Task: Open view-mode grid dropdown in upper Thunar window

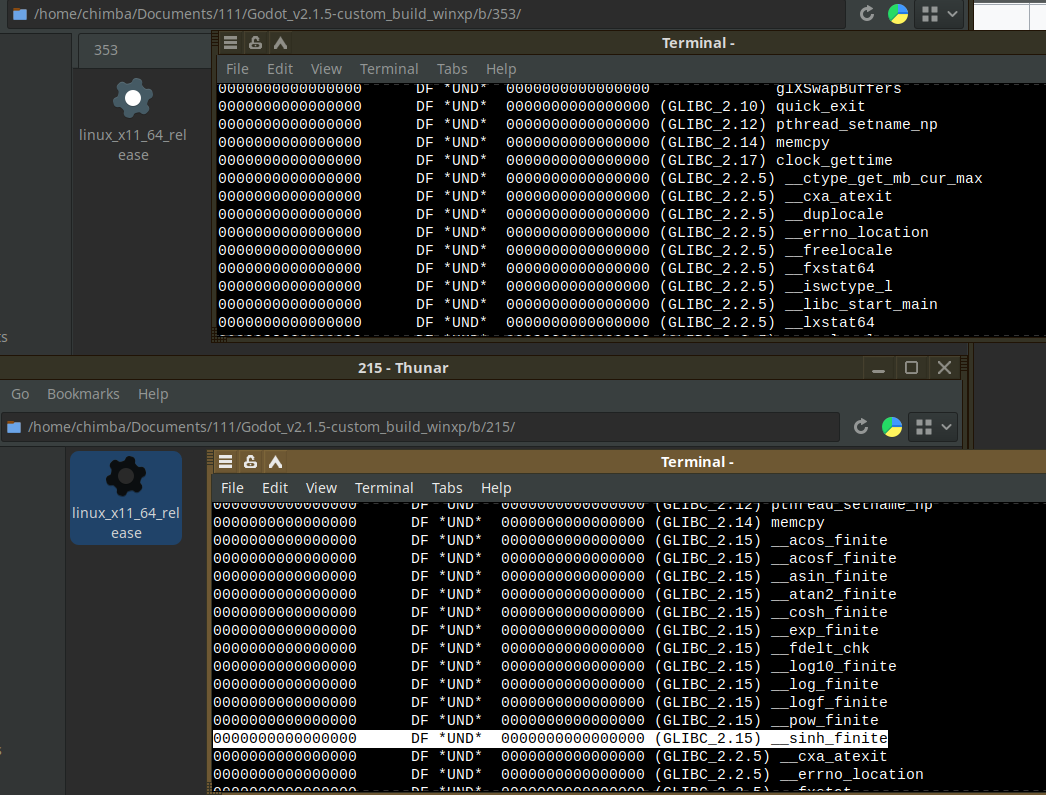Action: click(940, 13)
